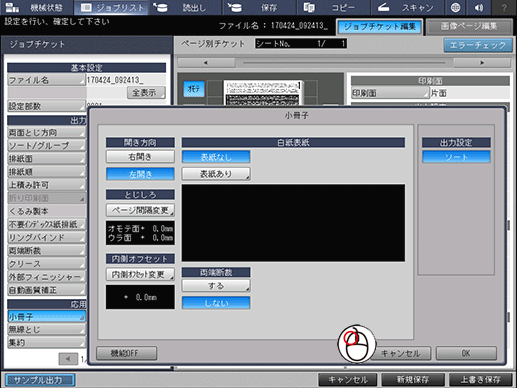Click the job ticket list previous page arrow

(68, 359)
